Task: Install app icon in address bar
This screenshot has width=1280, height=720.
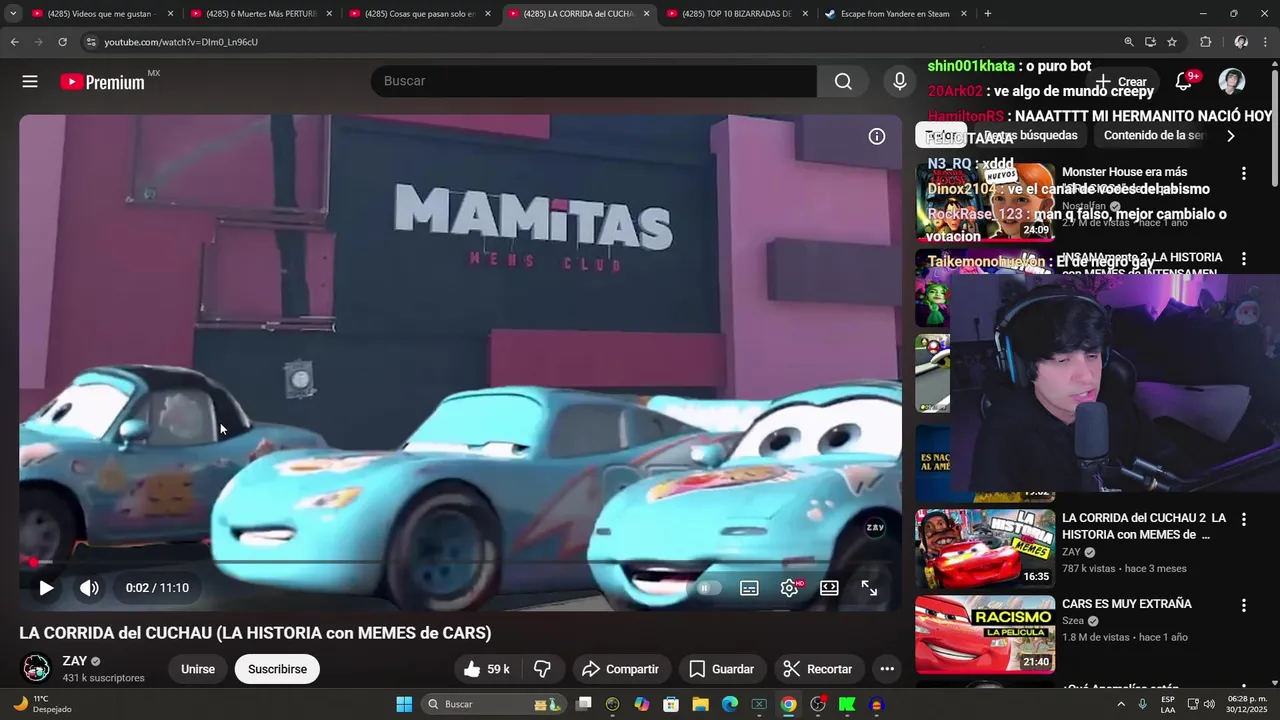Action: (1150, 42)
